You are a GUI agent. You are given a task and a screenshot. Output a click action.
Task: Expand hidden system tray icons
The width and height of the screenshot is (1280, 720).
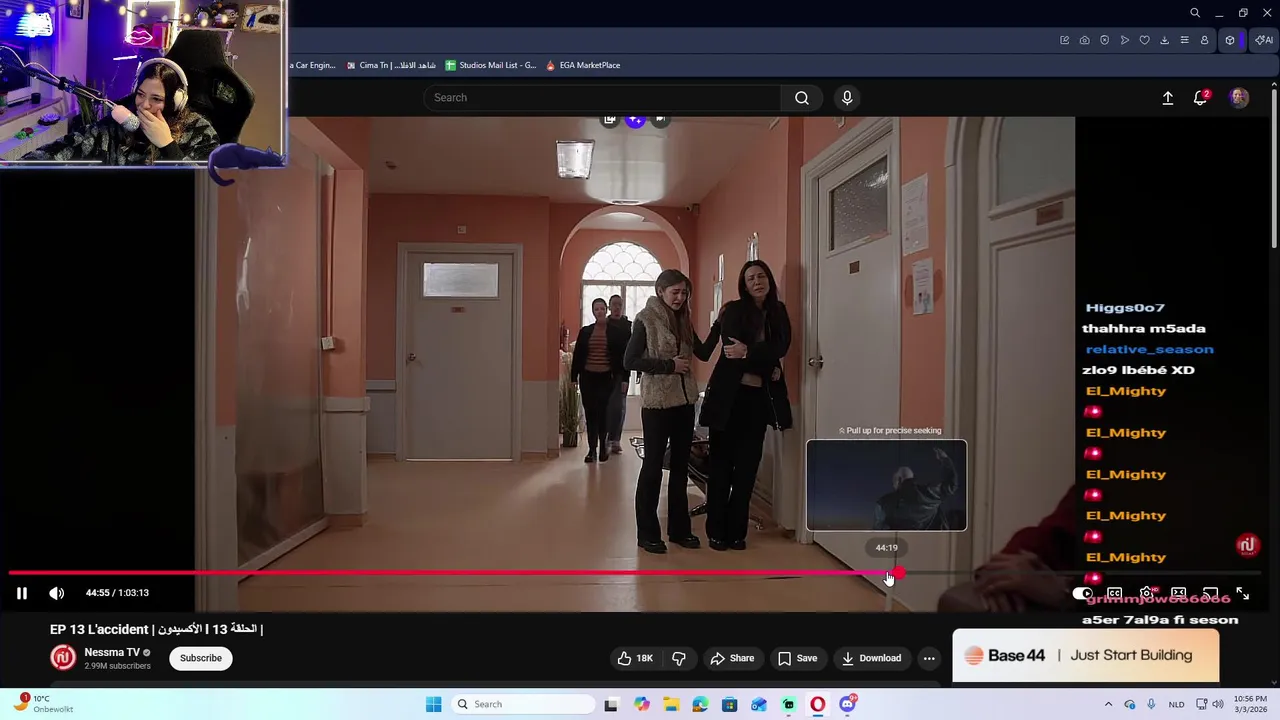click(x=1108, y=704)
